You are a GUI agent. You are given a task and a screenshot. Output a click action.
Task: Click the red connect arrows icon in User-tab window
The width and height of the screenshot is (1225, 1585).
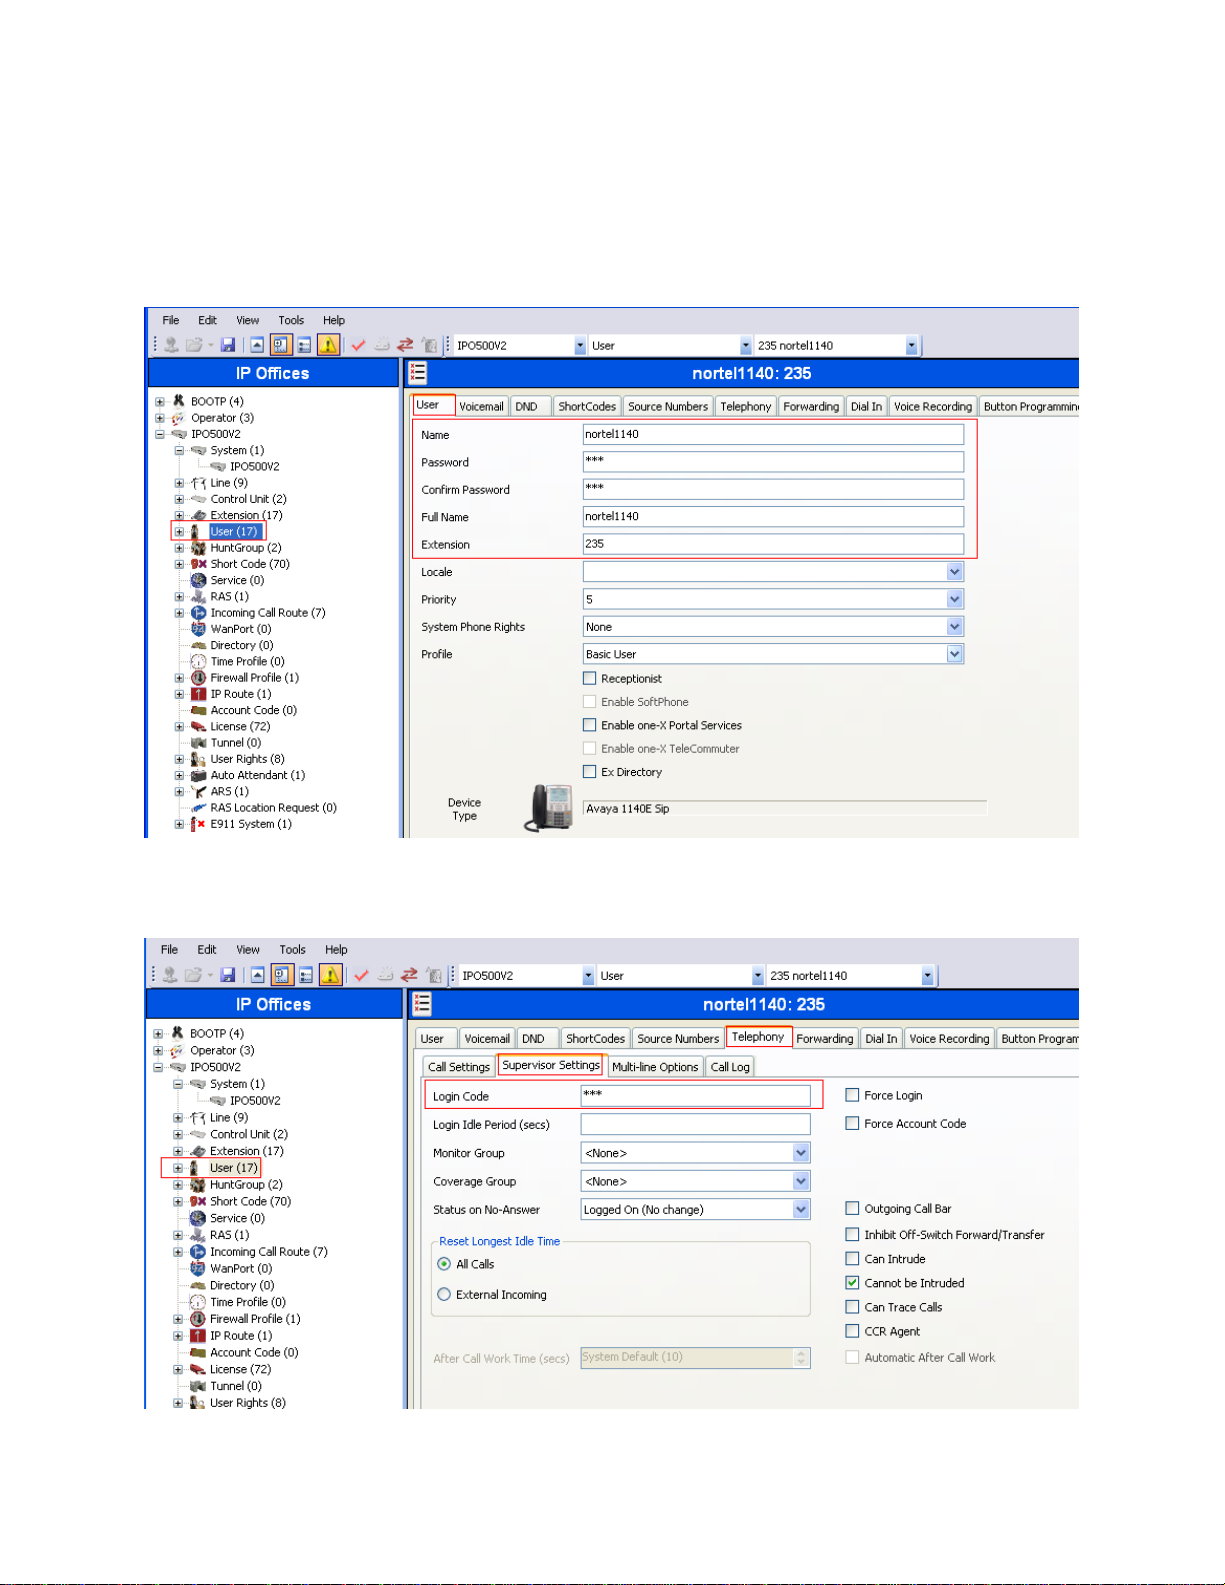click(405, 345)
